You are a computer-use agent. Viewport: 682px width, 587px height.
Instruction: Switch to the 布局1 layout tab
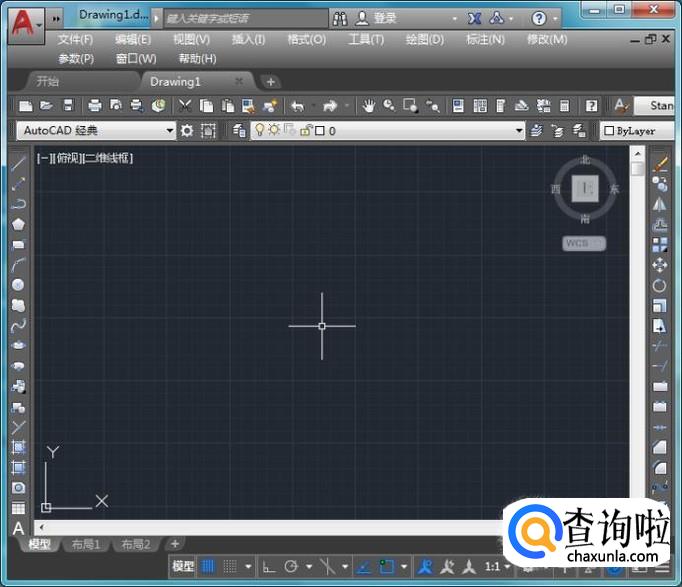85,544
